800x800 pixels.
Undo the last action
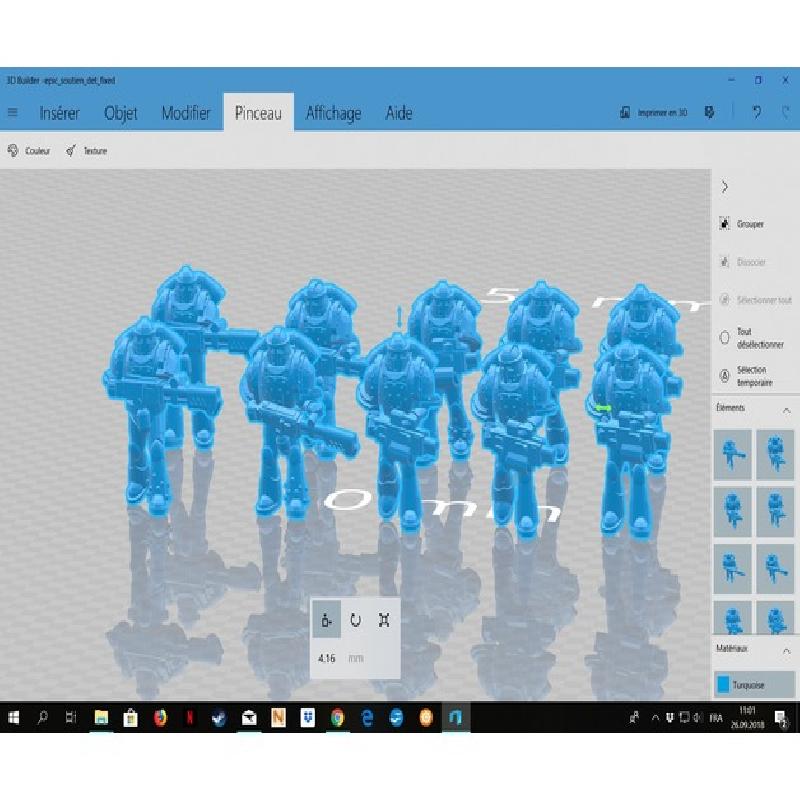coord(757,112)
